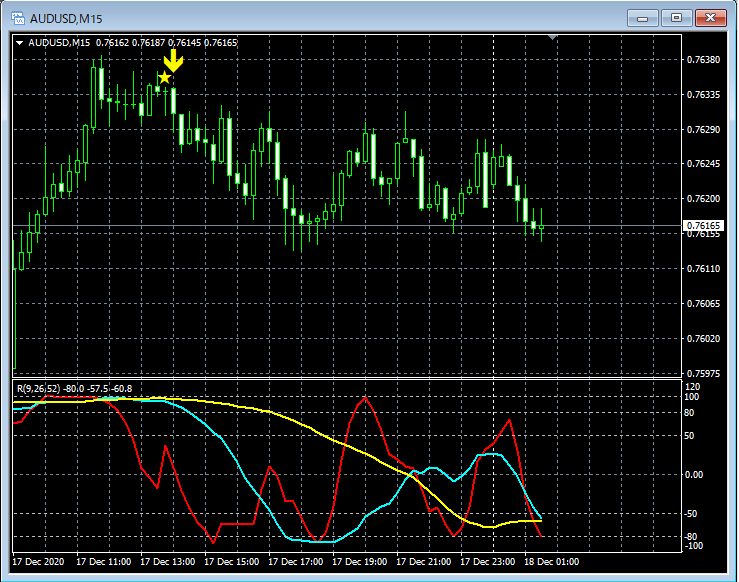
Task: Click the 0.76380 price scale label
Action: pyautogui.click(x=703, y=60)
